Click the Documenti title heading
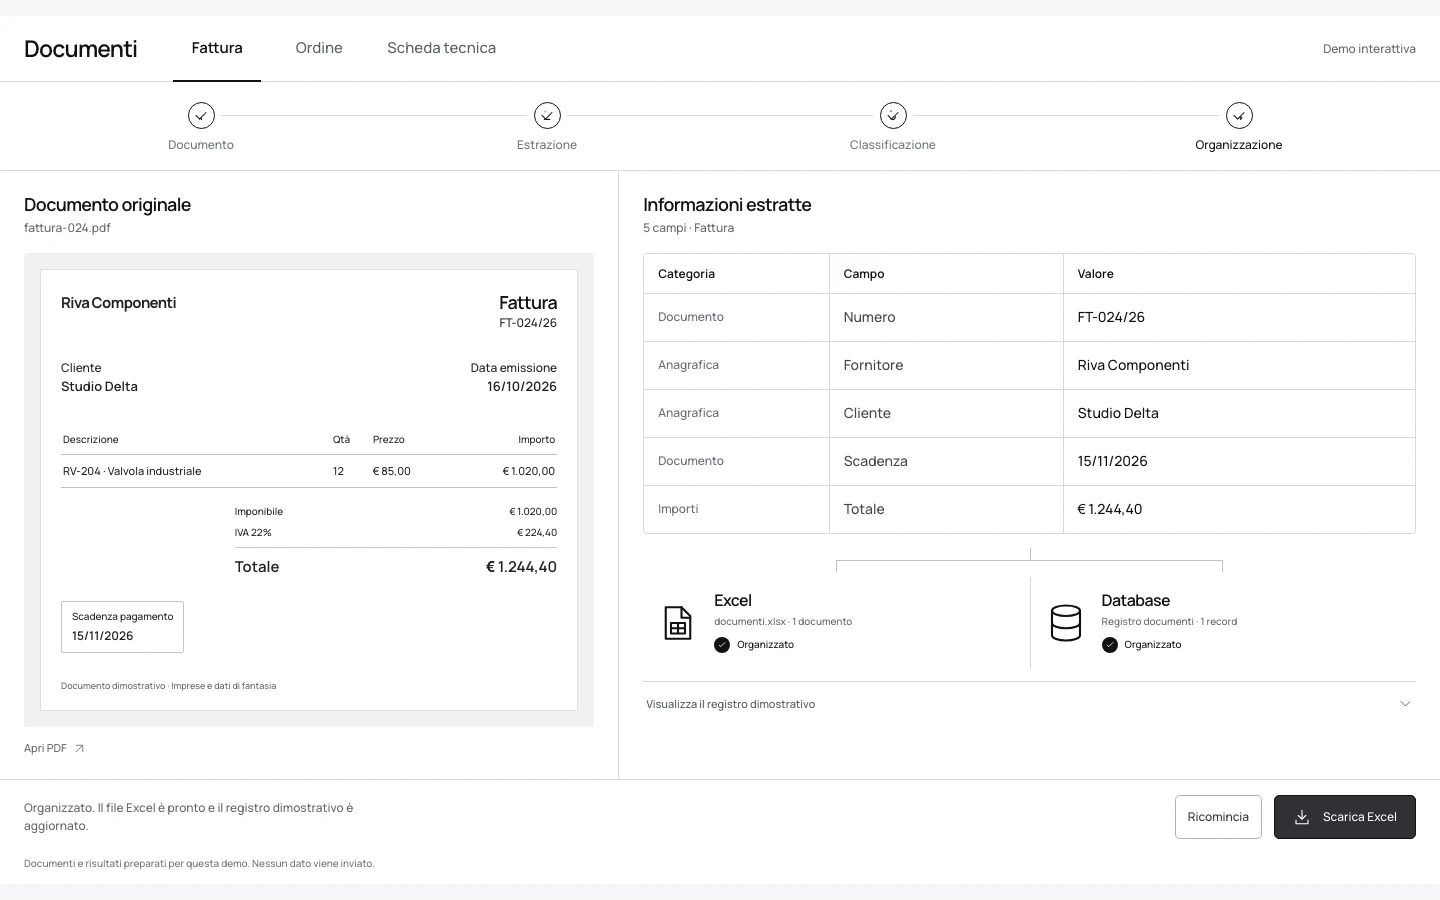1440x900 pixels. pos(81,49)
